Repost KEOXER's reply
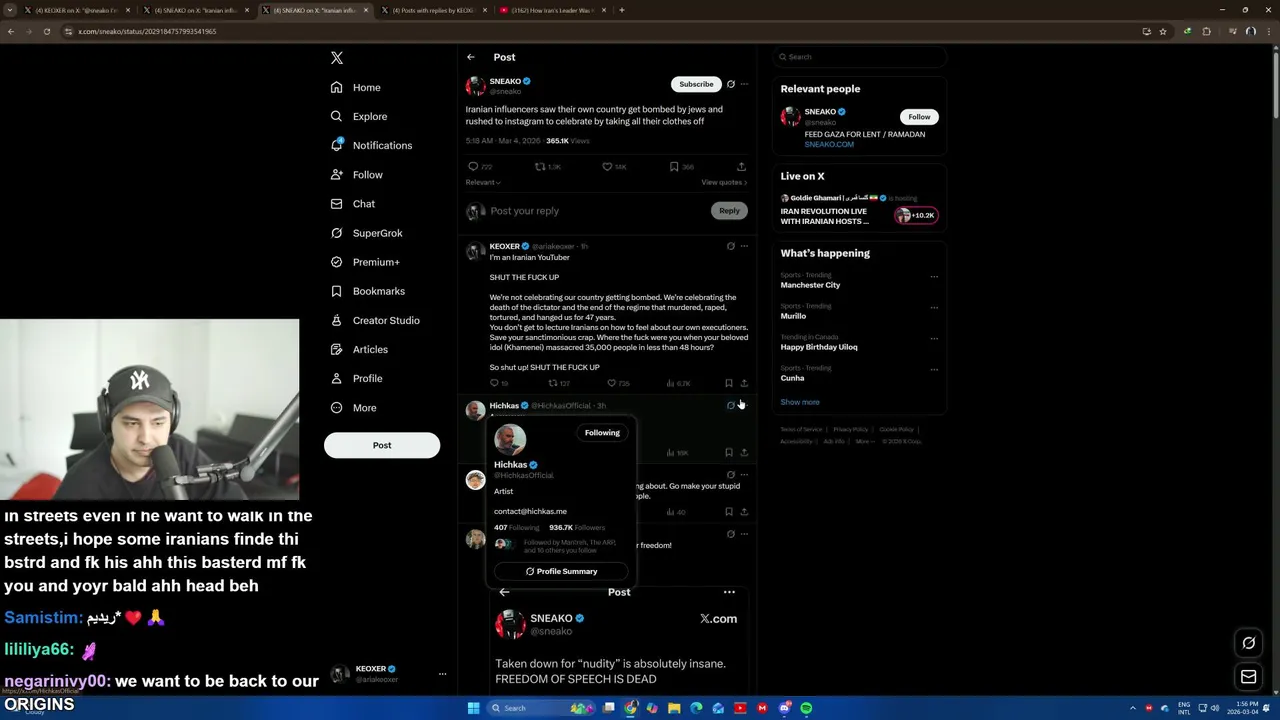1280x720 pixels. tap(553, 383)
